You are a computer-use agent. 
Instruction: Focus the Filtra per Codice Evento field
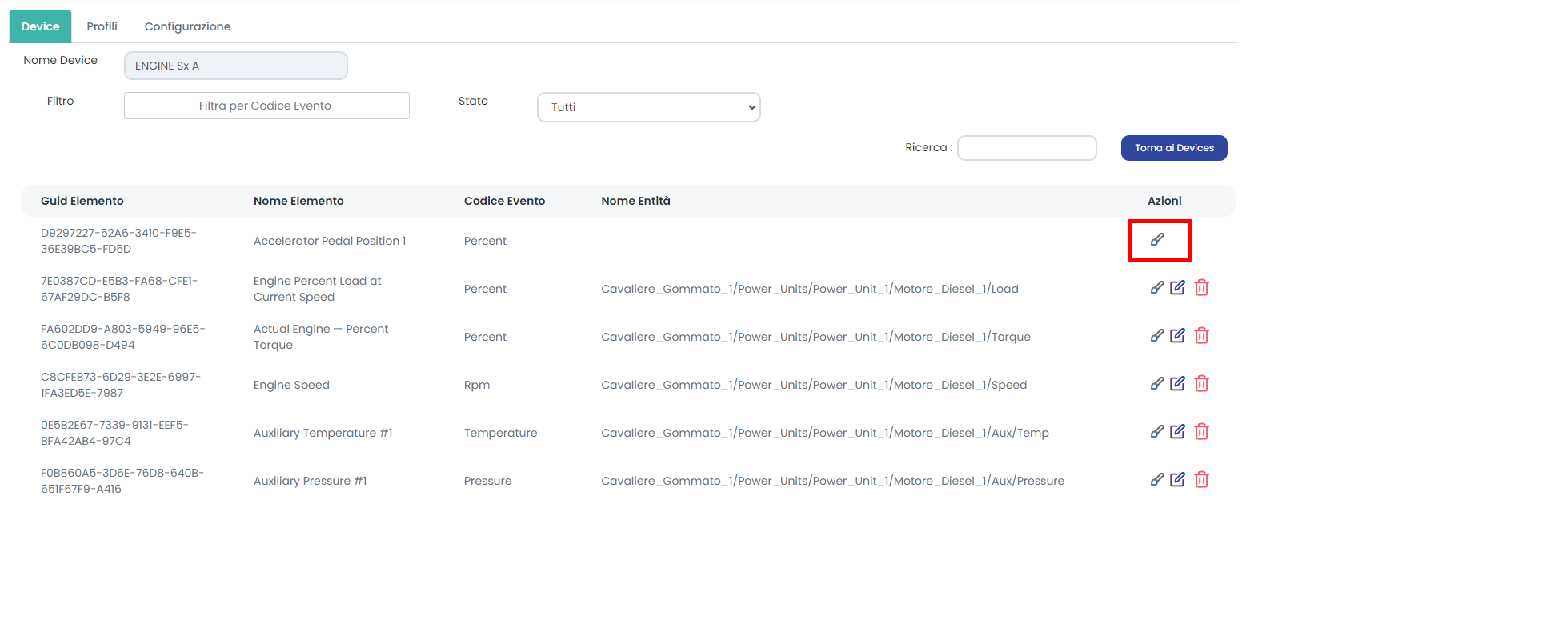click(266, 106)
